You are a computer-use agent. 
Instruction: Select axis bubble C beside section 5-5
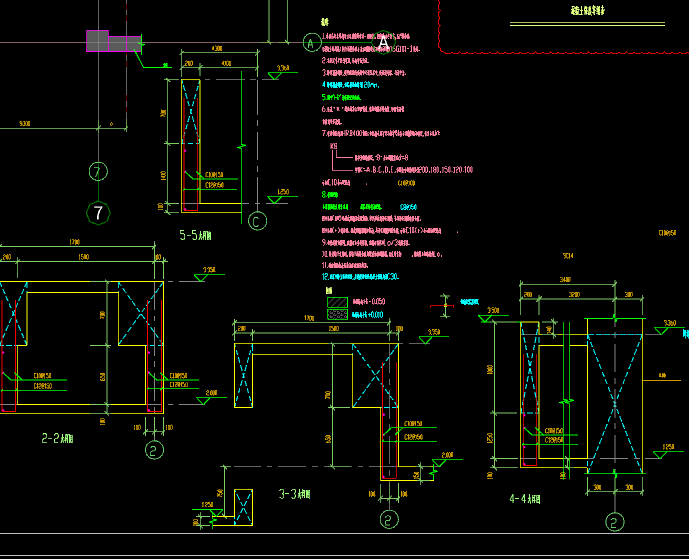coord(257,221)
